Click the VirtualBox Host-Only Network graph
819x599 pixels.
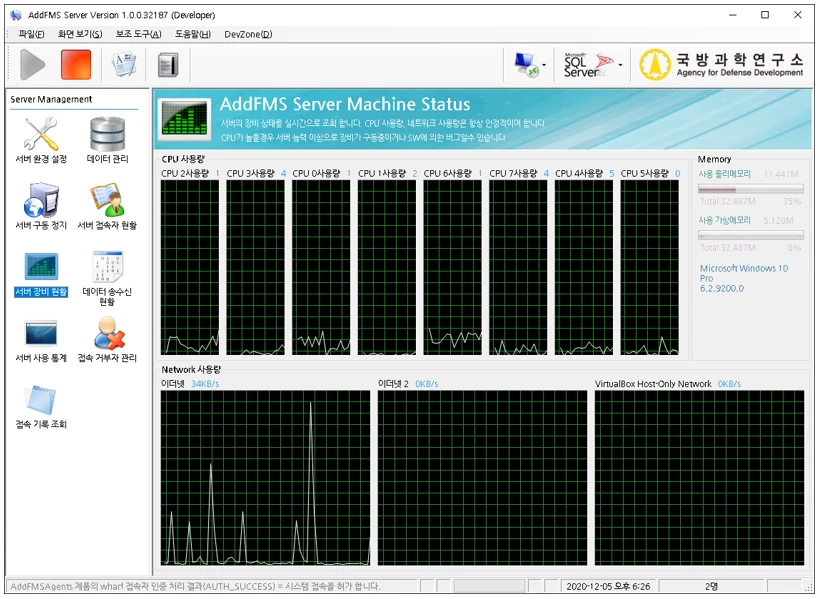coord(699,478)
